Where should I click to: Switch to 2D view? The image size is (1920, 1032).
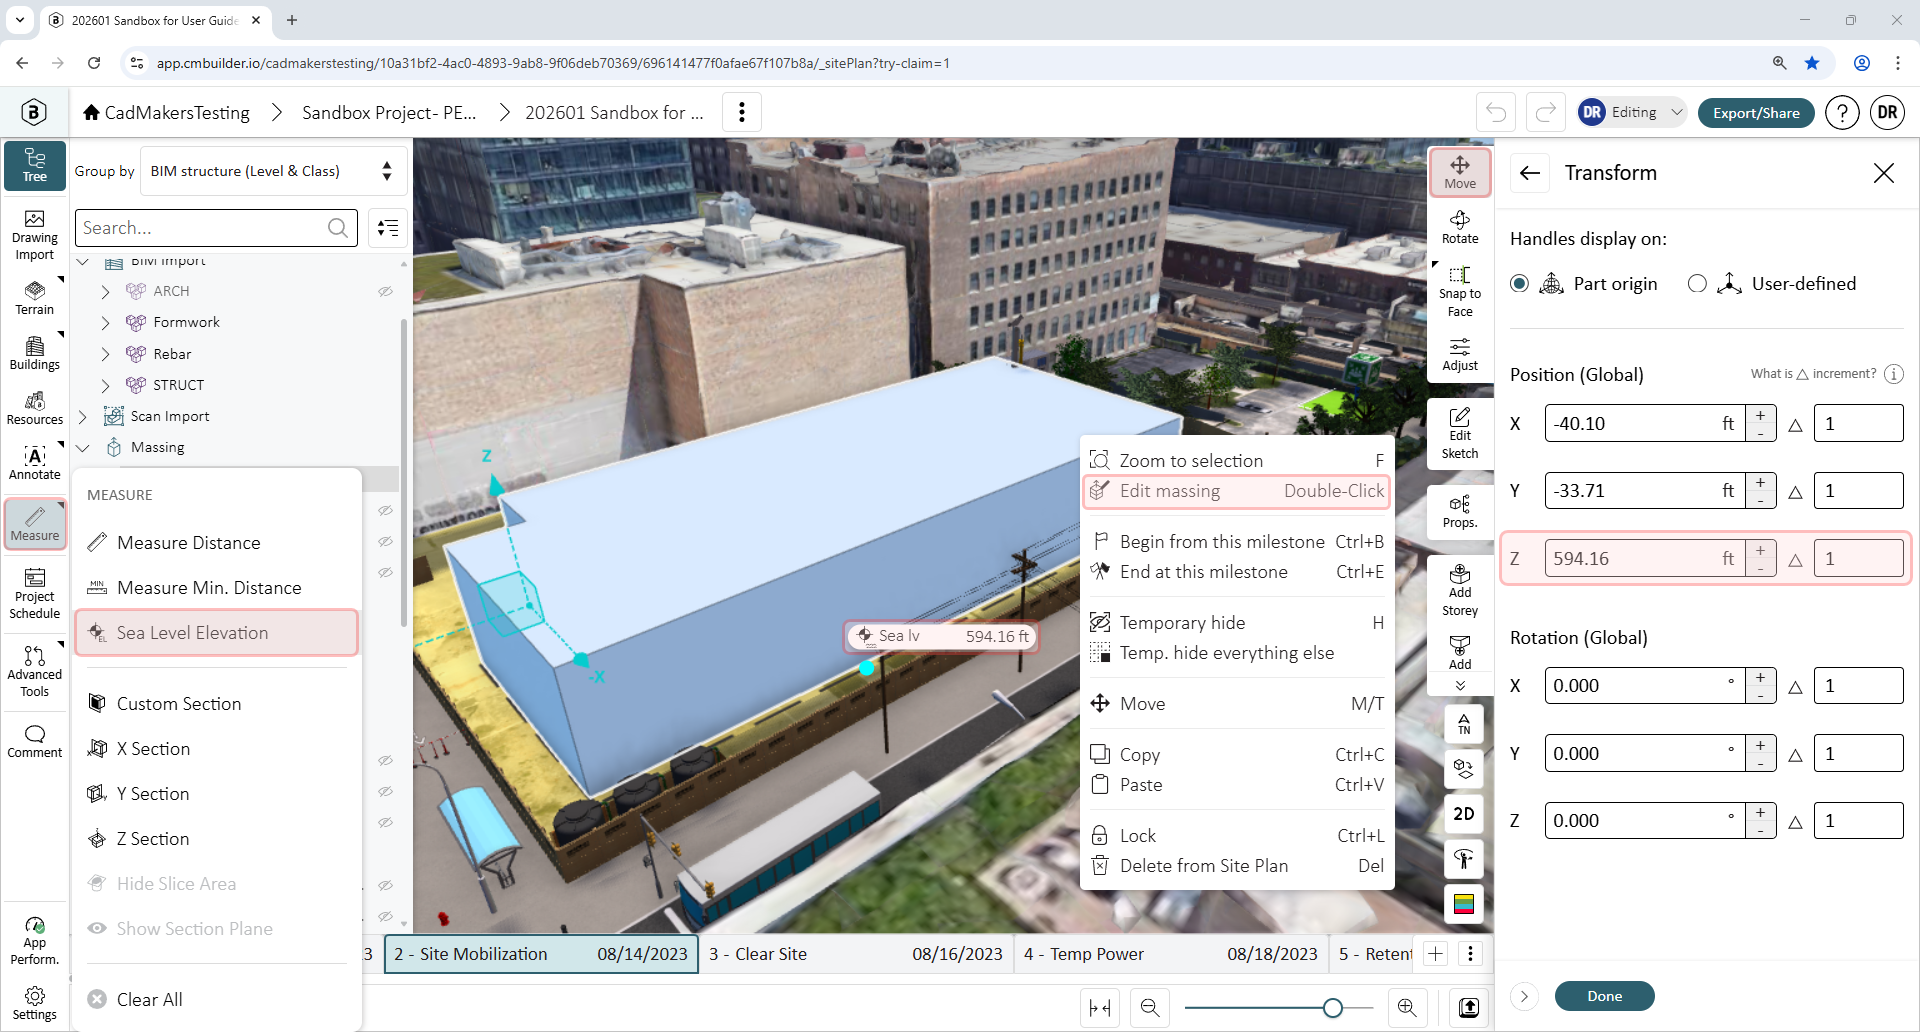(1464, 814)
